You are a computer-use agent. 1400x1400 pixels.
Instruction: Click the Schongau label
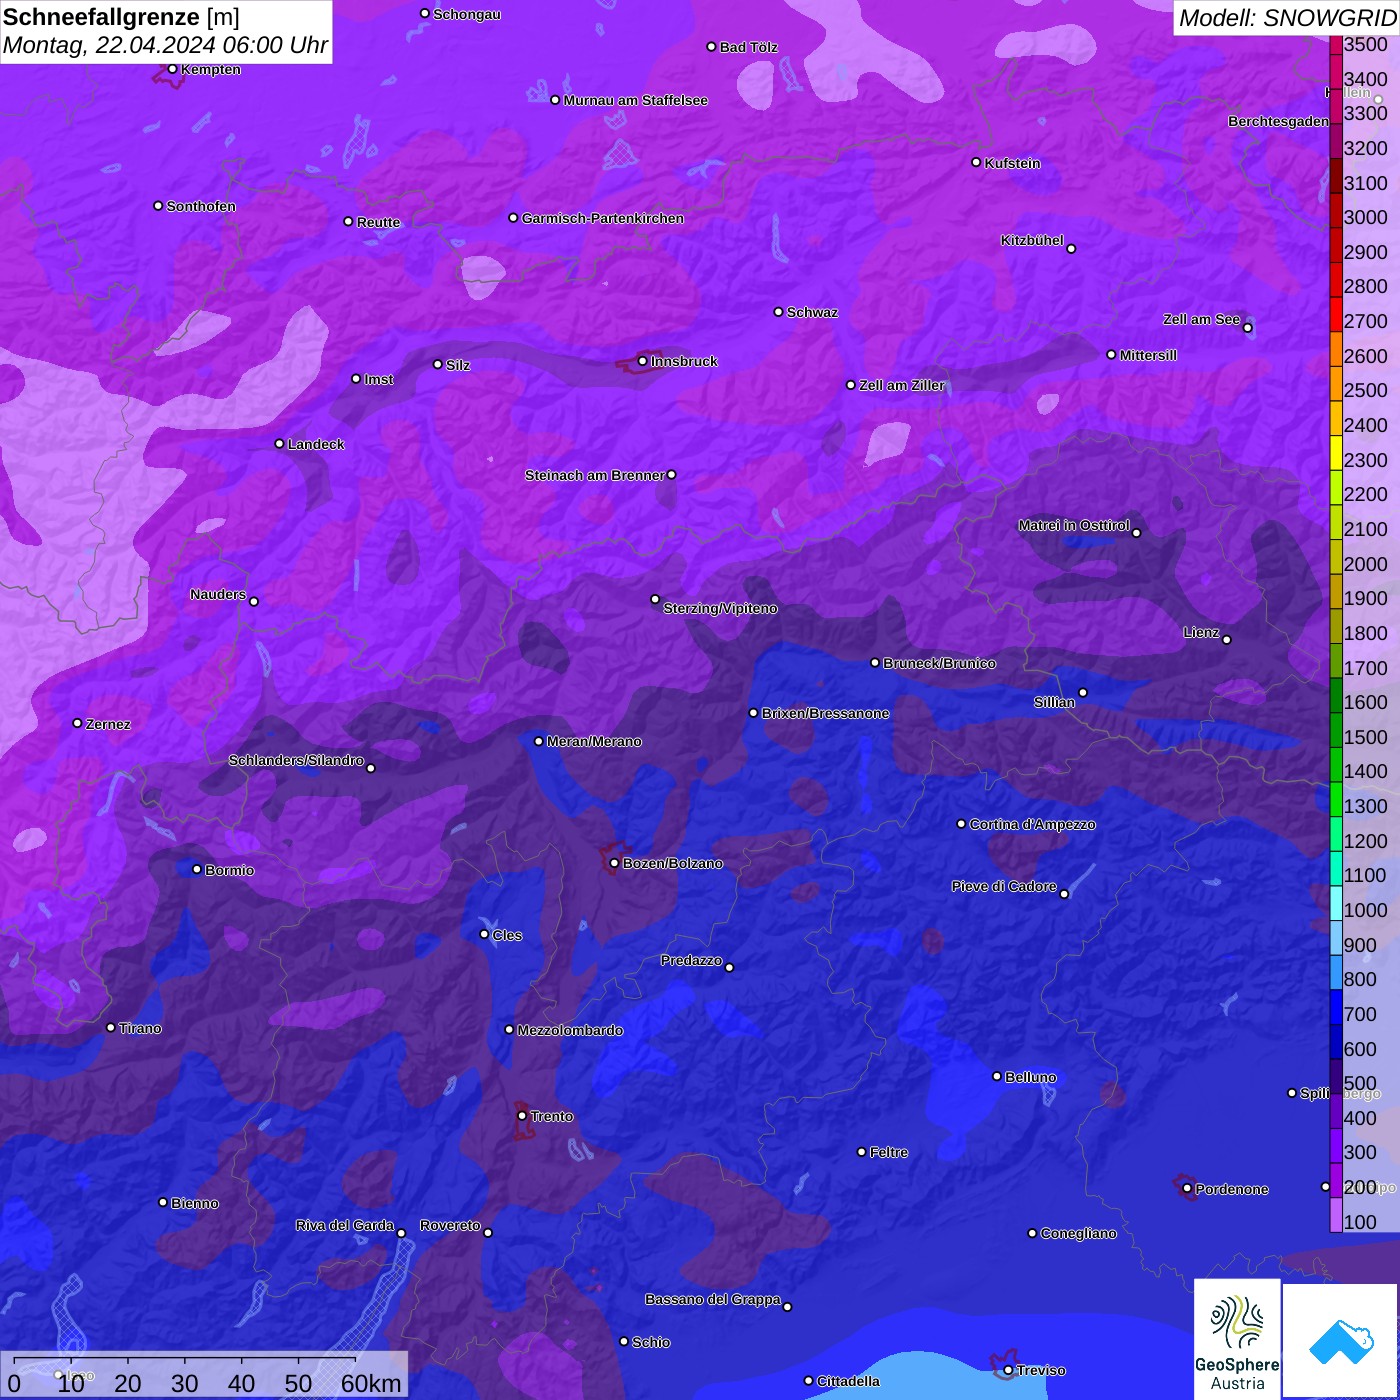click(467, 14)
